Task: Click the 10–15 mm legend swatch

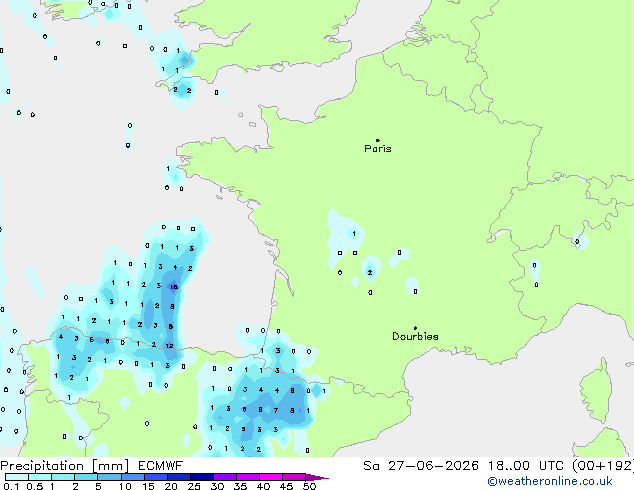Action: click(133, 477)
